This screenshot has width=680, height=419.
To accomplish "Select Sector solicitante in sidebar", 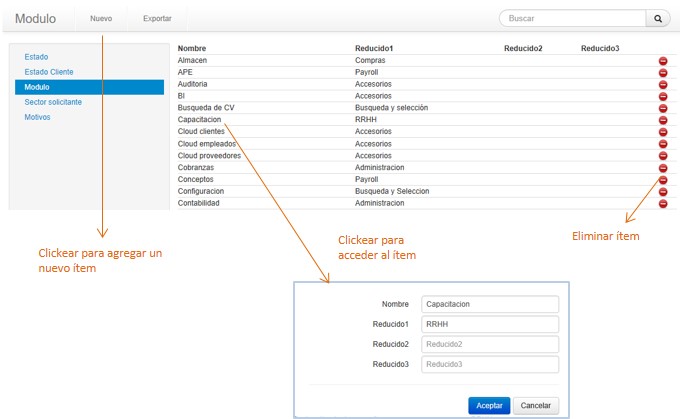I will [x=53, y=102].
